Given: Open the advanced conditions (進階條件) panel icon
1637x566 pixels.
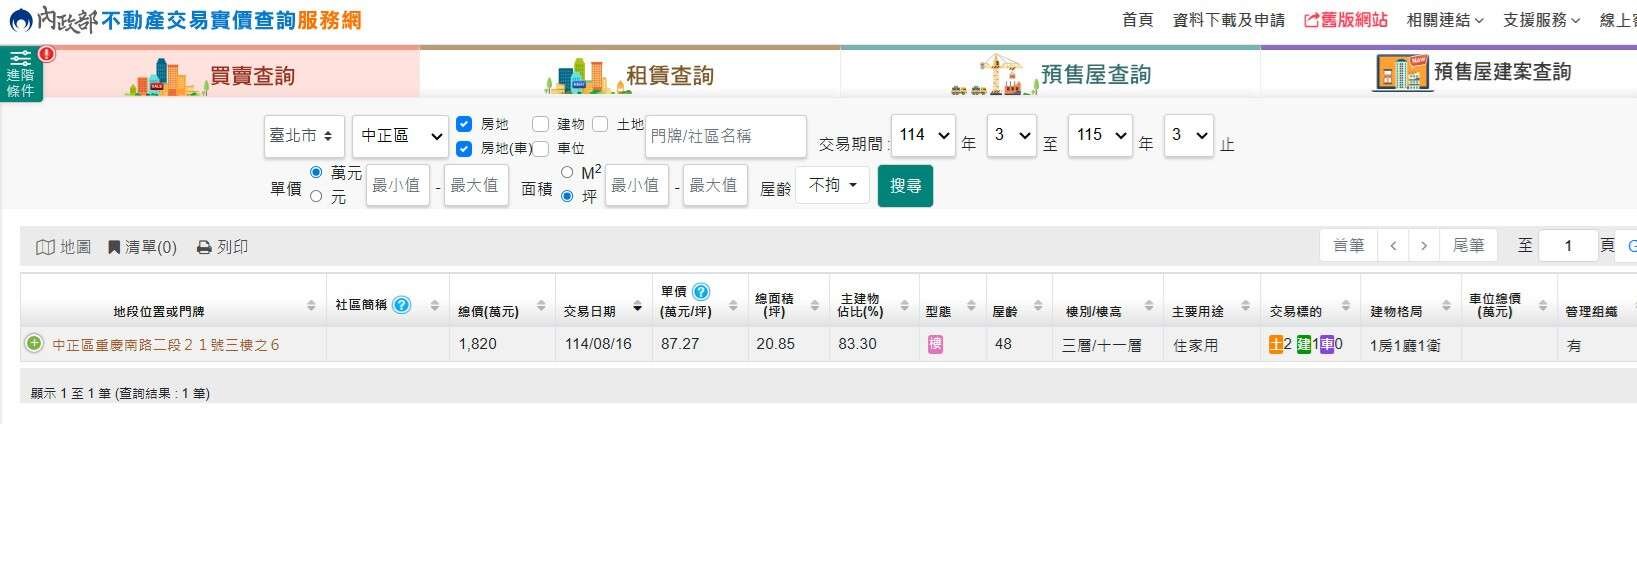Looking at the screenshot, I should tap(20, 74).
